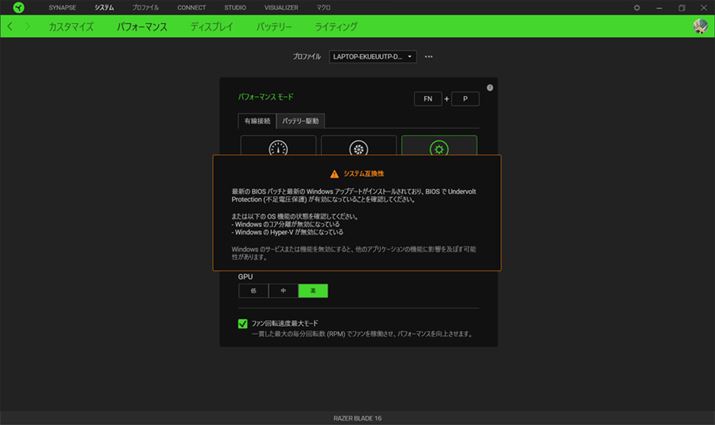Set GPU level to 高

point(313,291)
